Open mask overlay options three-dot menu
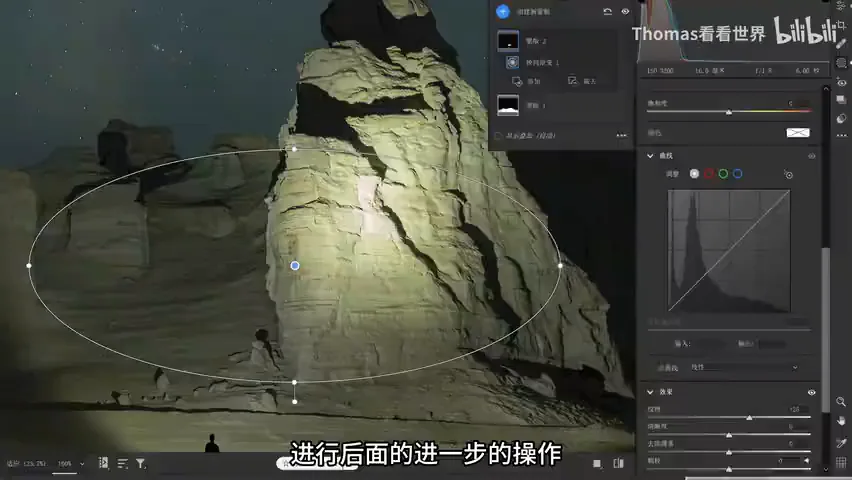Screen dimensions: 852x480 [x=622, y=135]
